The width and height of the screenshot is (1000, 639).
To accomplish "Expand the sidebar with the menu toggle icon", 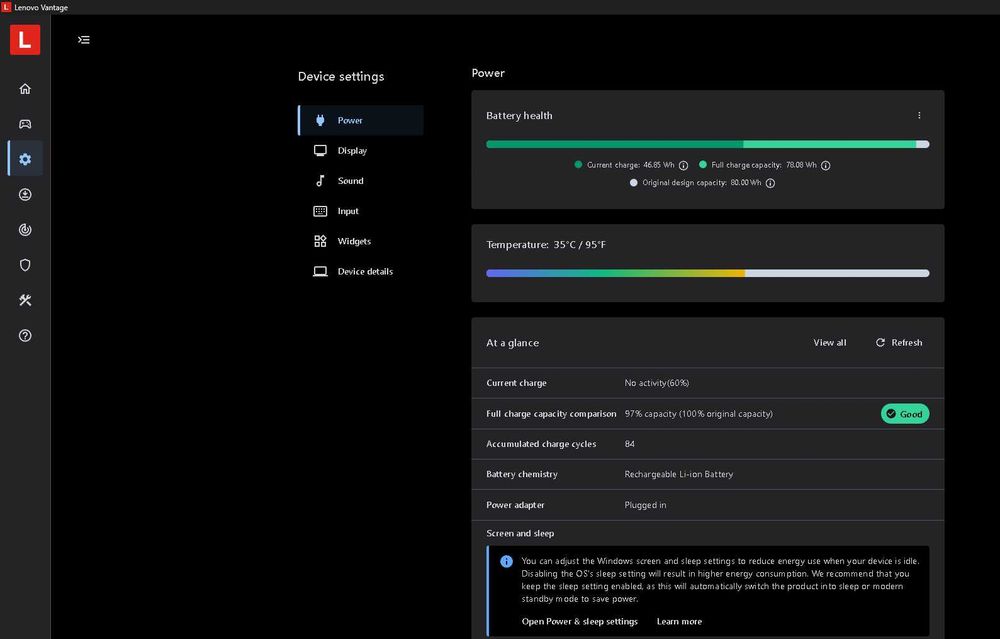I will pos(84,40).
